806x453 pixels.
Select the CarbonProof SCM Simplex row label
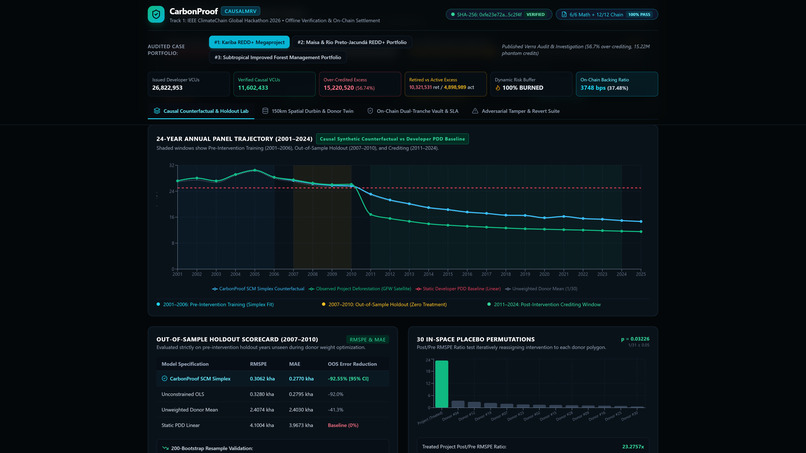click(200, 378)
